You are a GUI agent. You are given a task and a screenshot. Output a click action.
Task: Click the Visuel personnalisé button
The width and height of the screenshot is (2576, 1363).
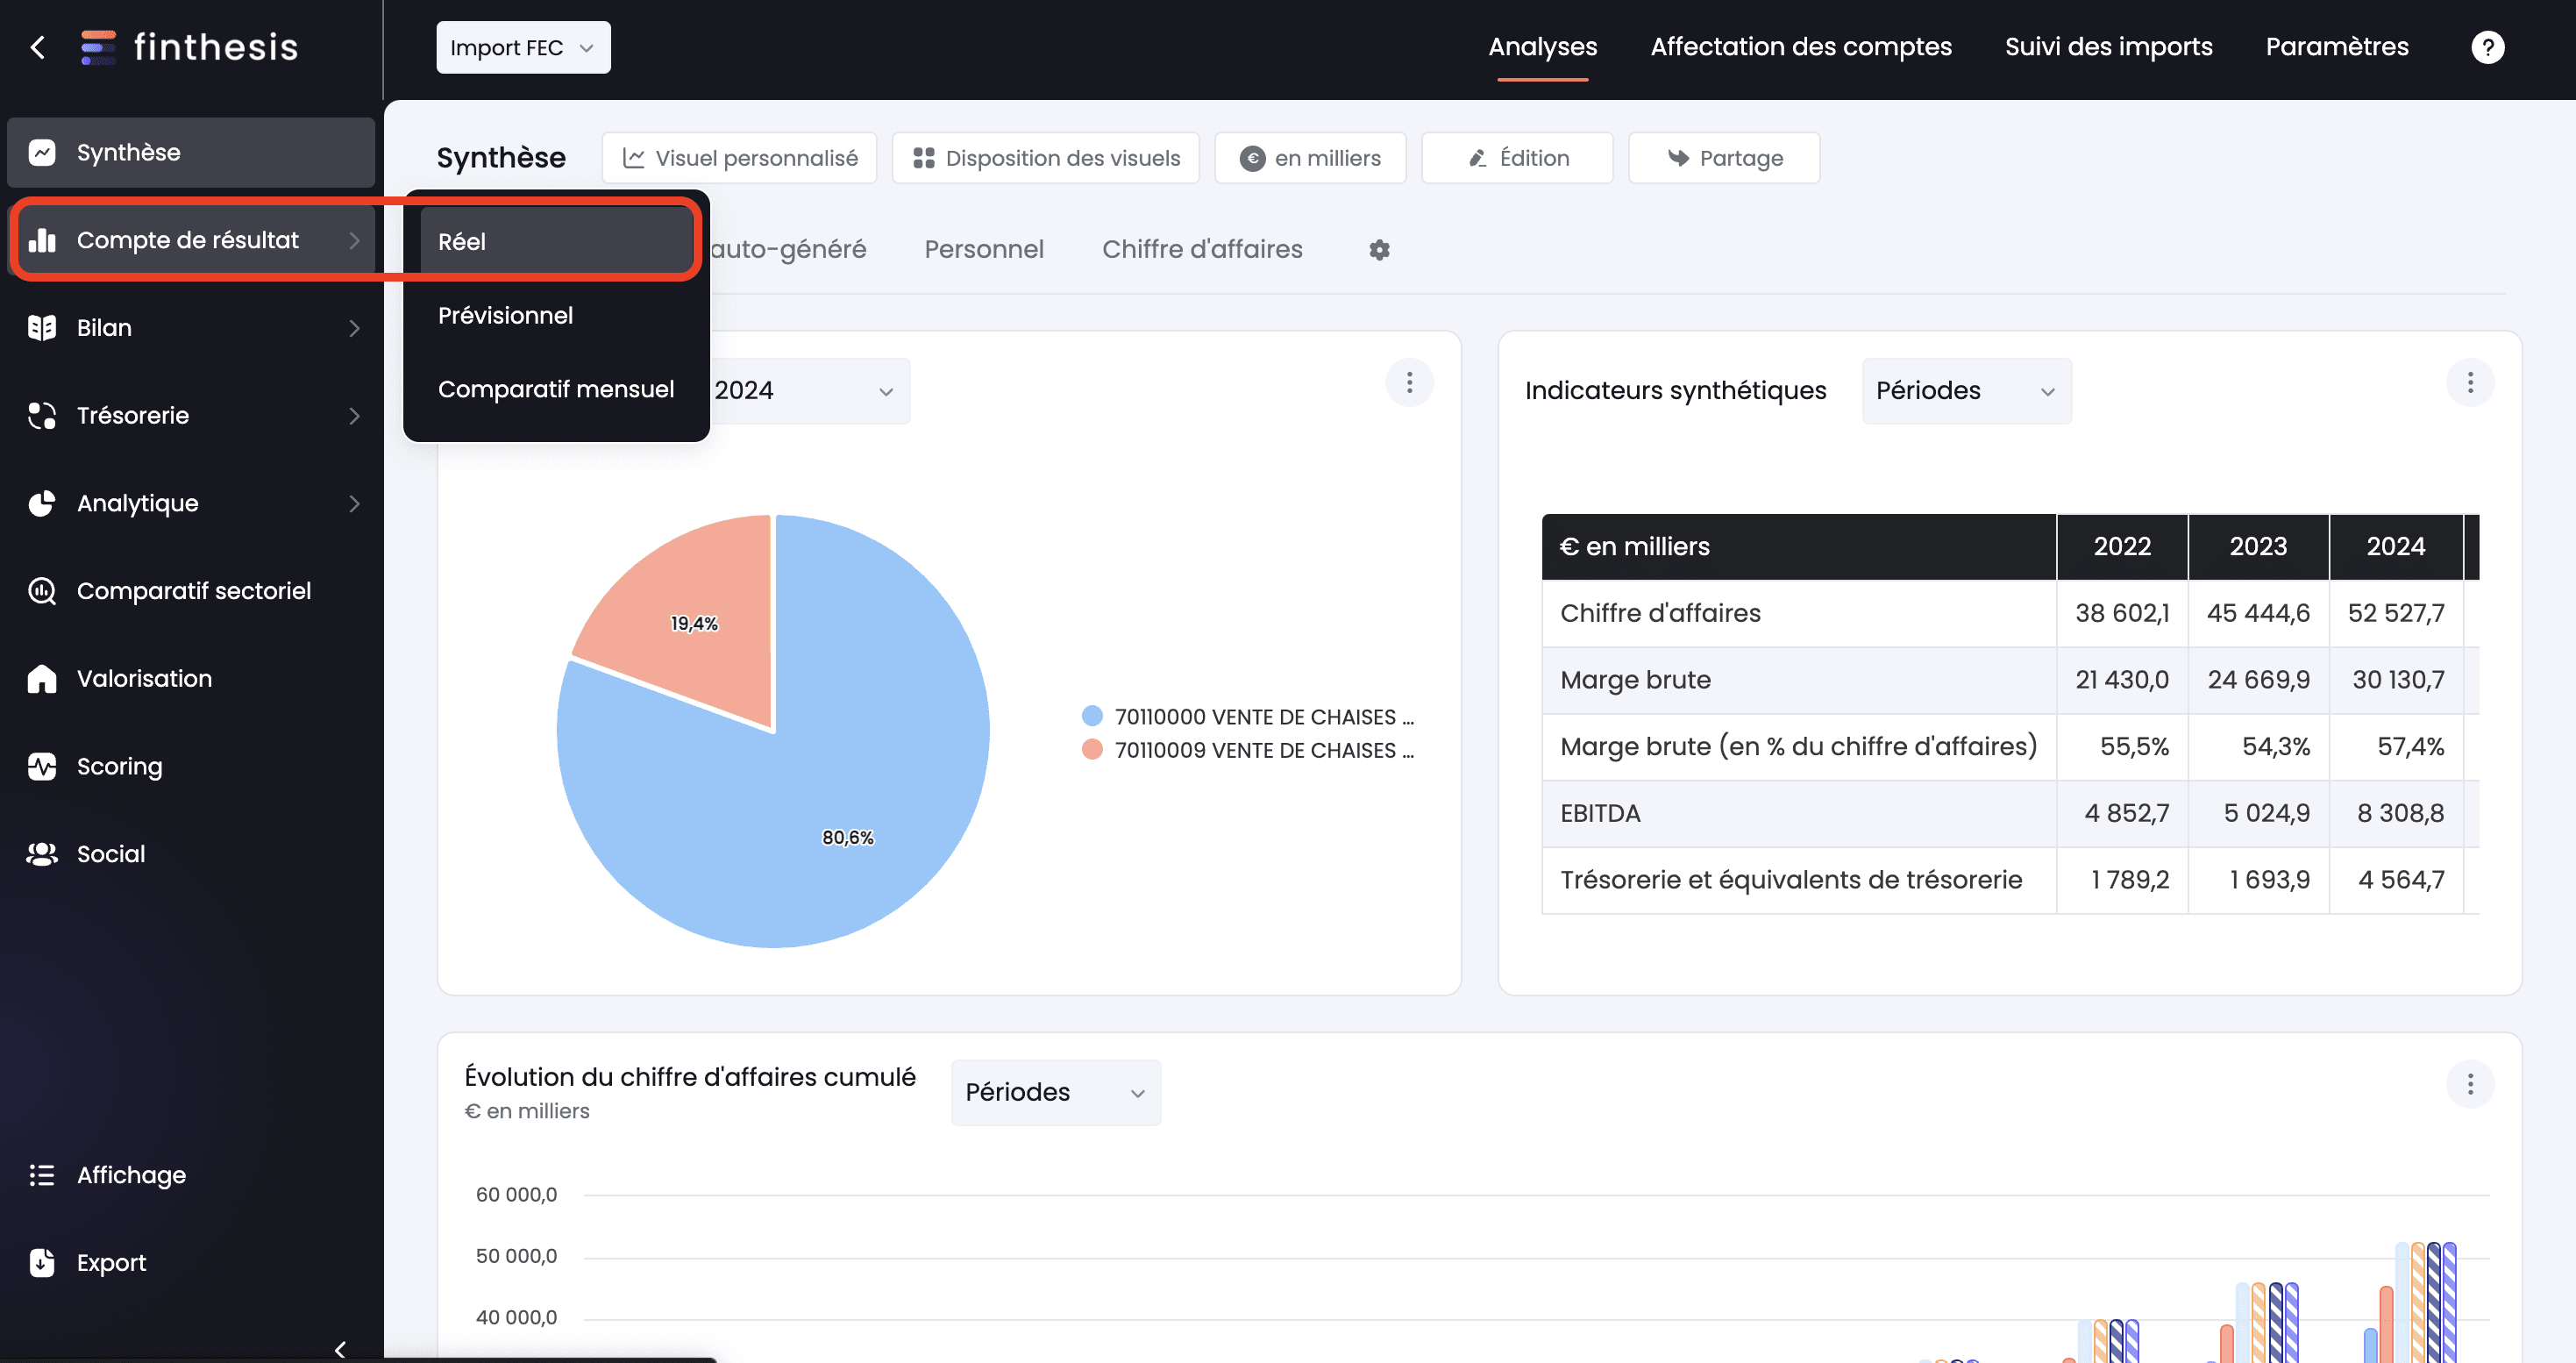coord(739,158)
